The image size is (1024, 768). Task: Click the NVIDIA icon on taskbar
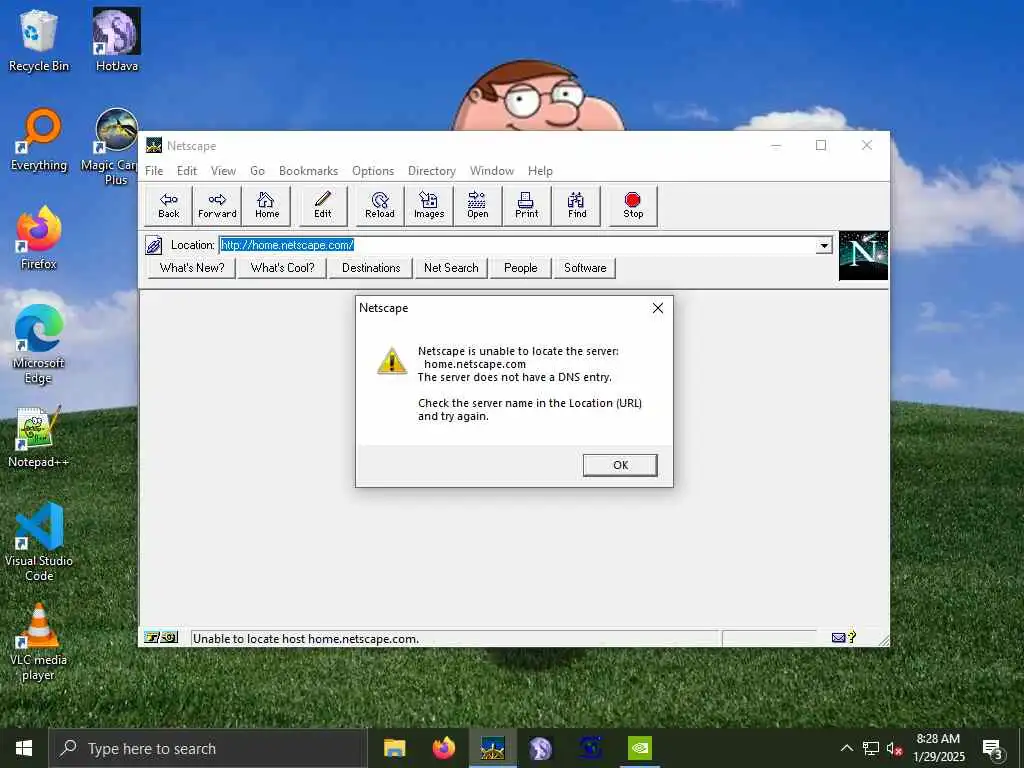[639, 748]
